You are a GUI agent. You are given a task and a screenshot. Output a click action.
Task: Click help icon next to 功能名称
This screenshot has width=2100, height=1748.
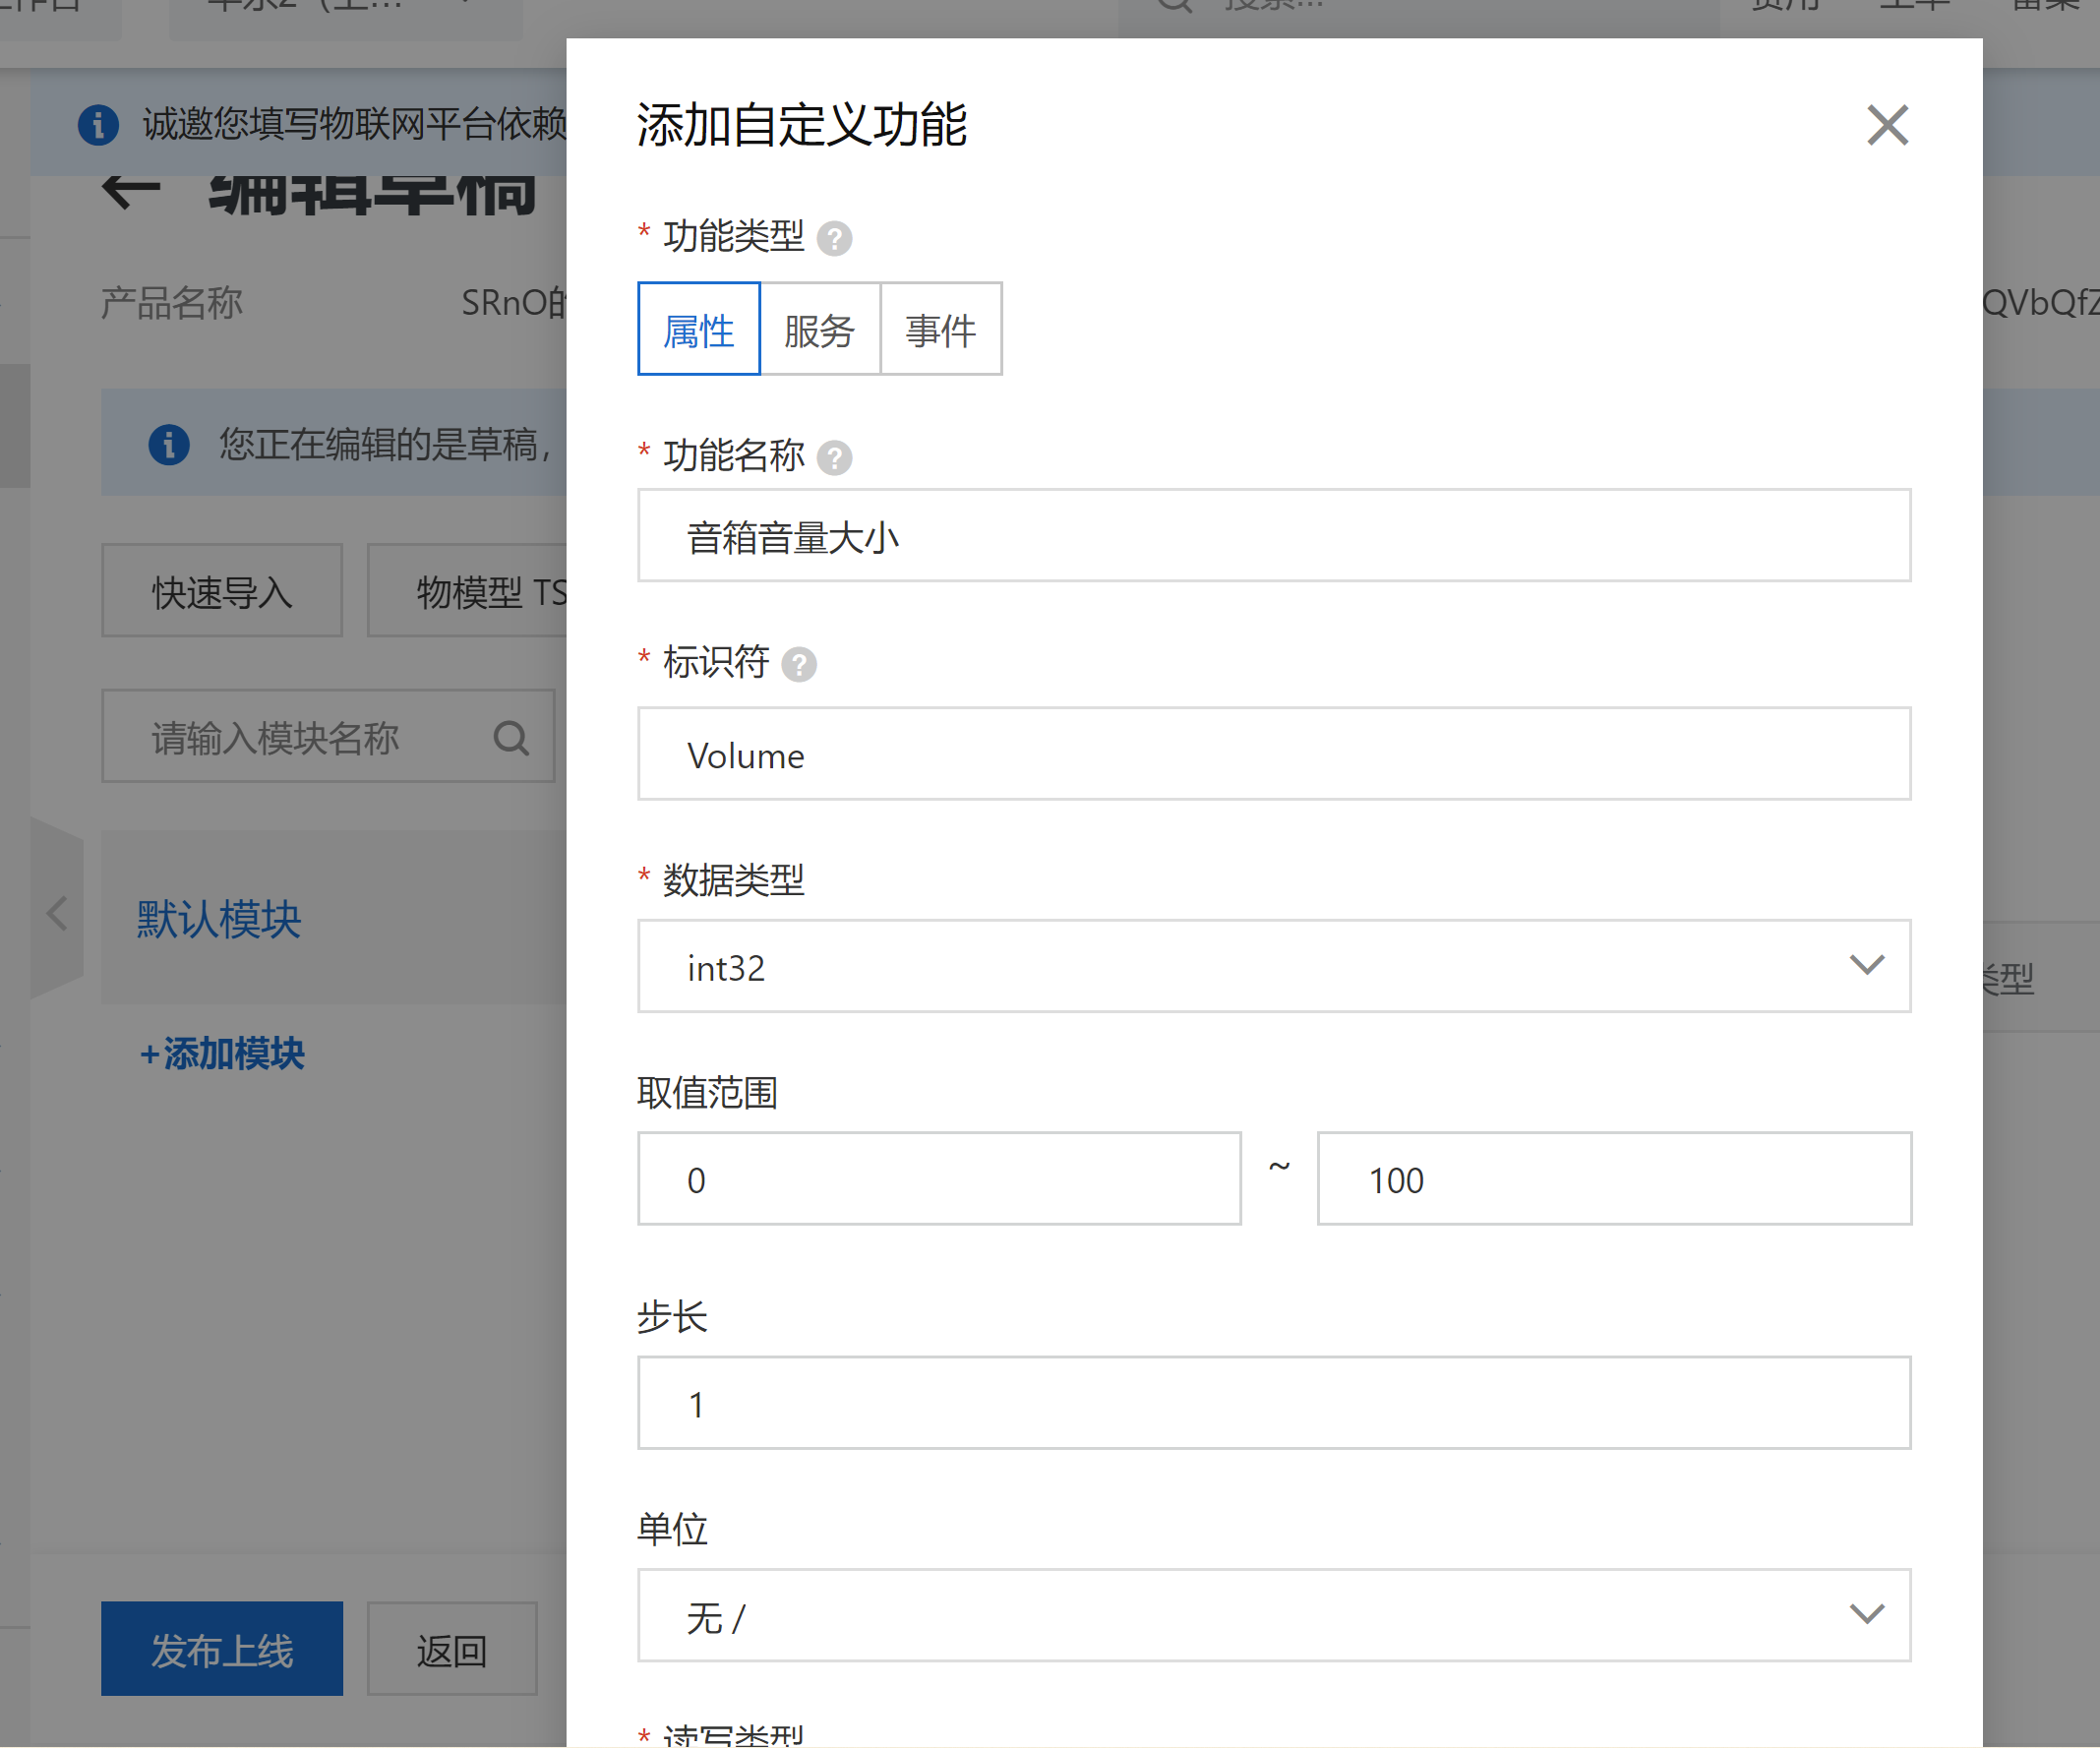[834, 458]
